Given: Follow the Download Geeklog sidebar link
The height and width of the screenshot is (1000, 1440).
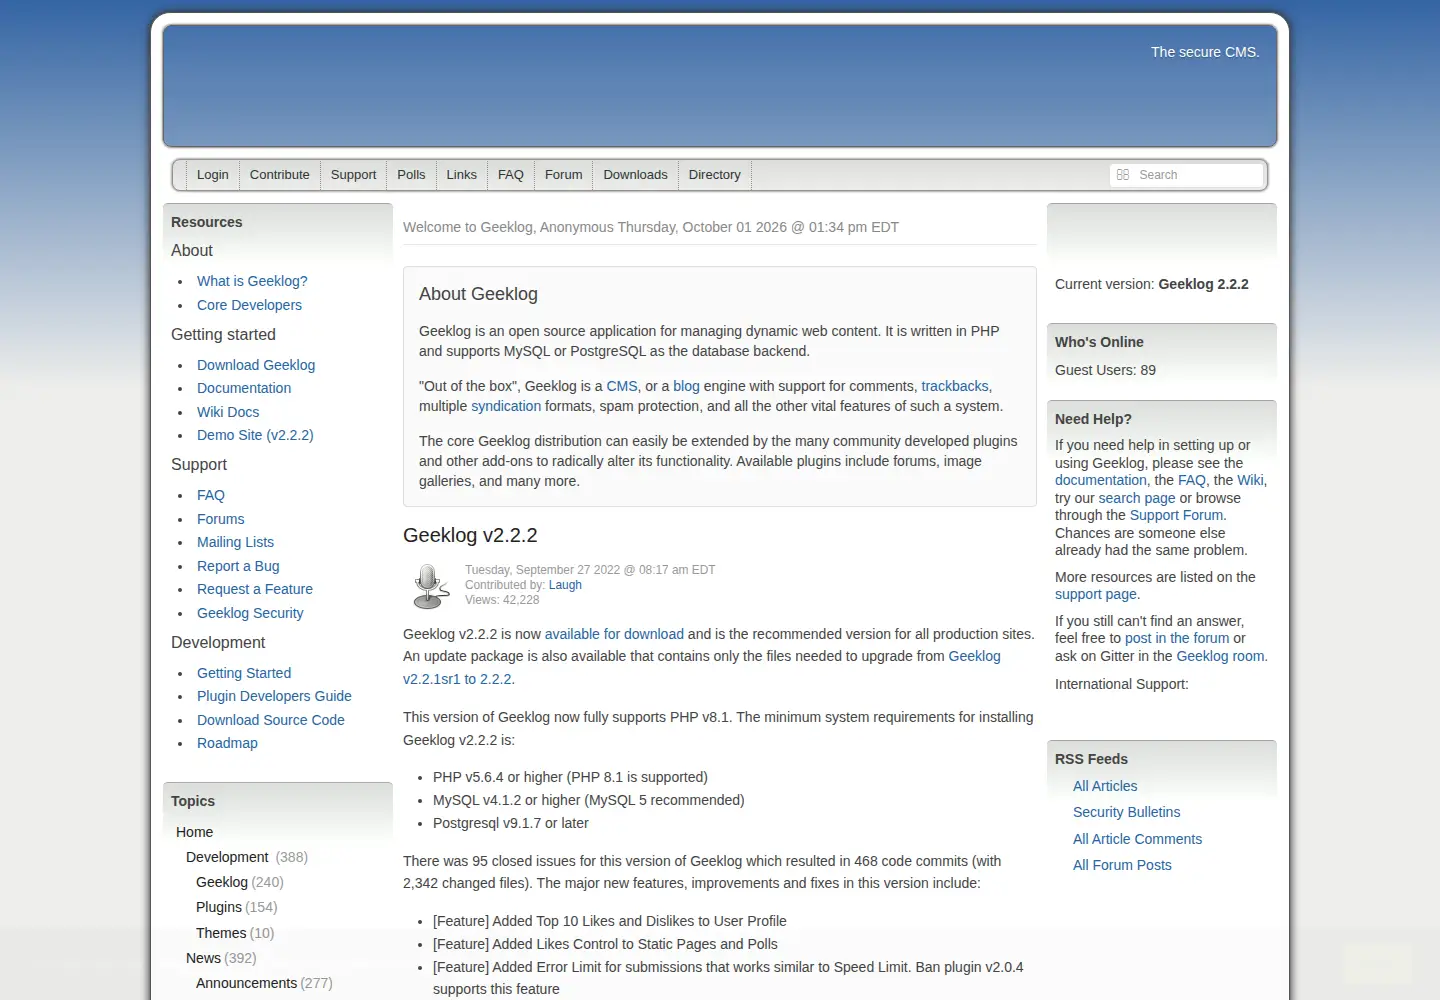Looking at the screenshot, I should (x=256, y=365).
